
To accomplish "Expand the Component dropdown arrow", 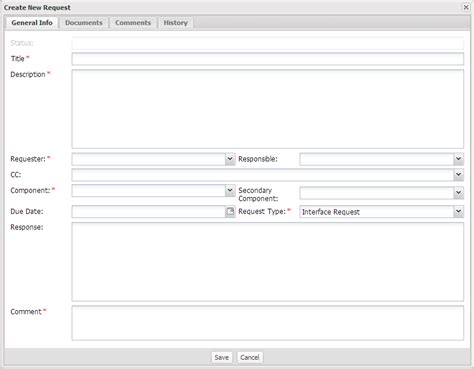I will [230, 191].
